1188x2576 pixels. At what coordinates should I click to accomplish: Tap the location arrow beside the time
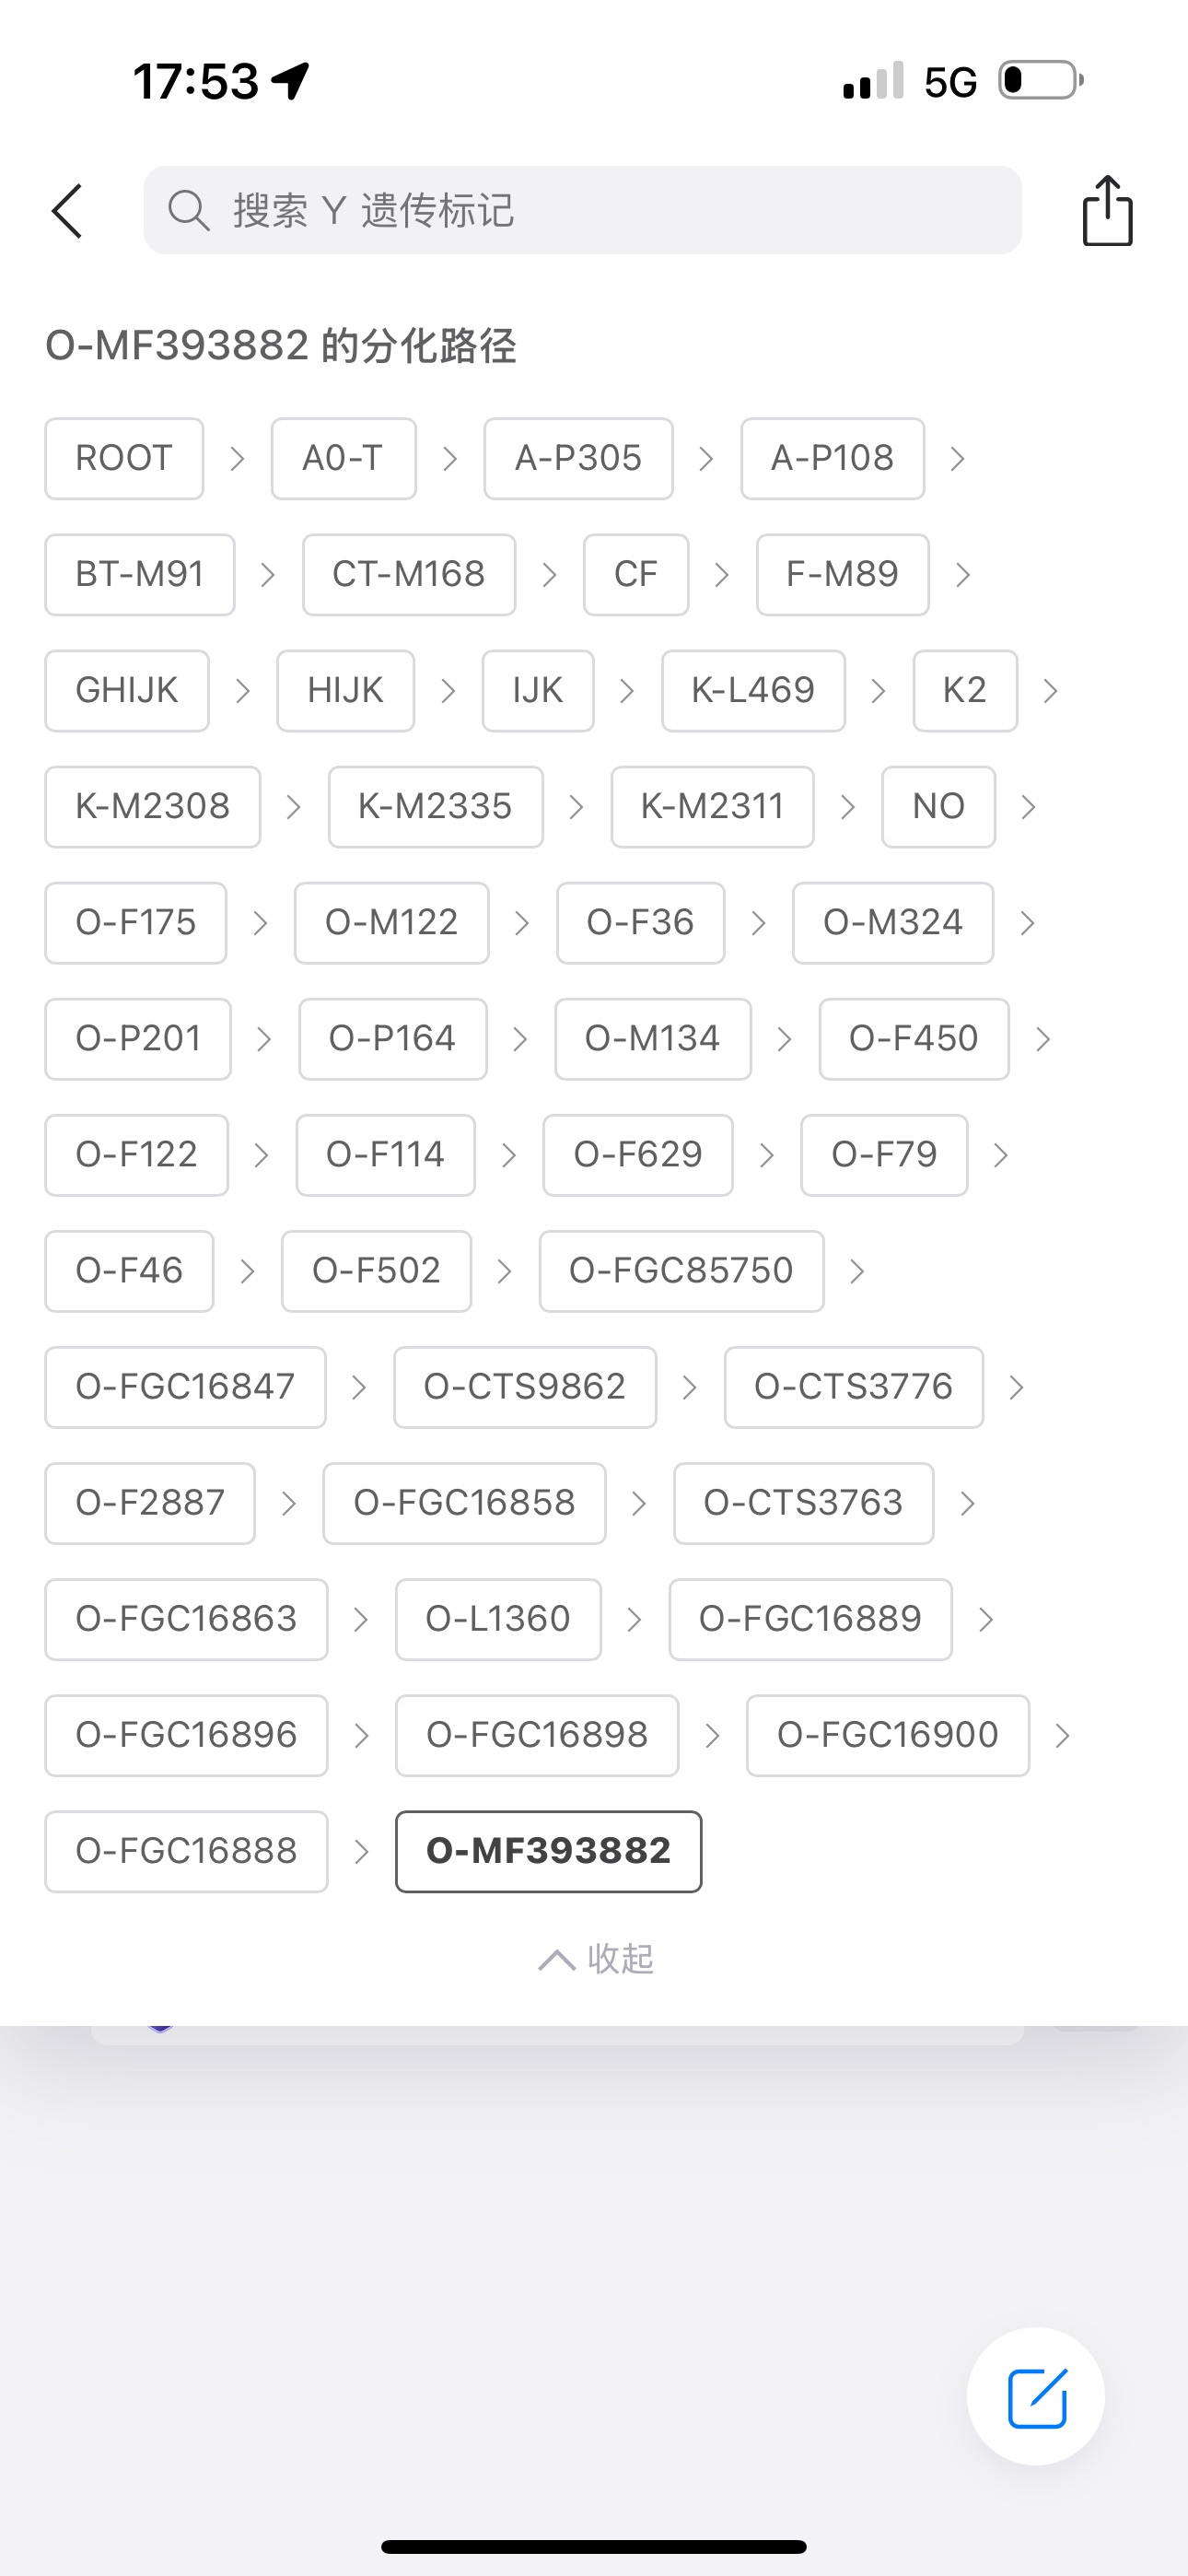click(x=291, y=81)
